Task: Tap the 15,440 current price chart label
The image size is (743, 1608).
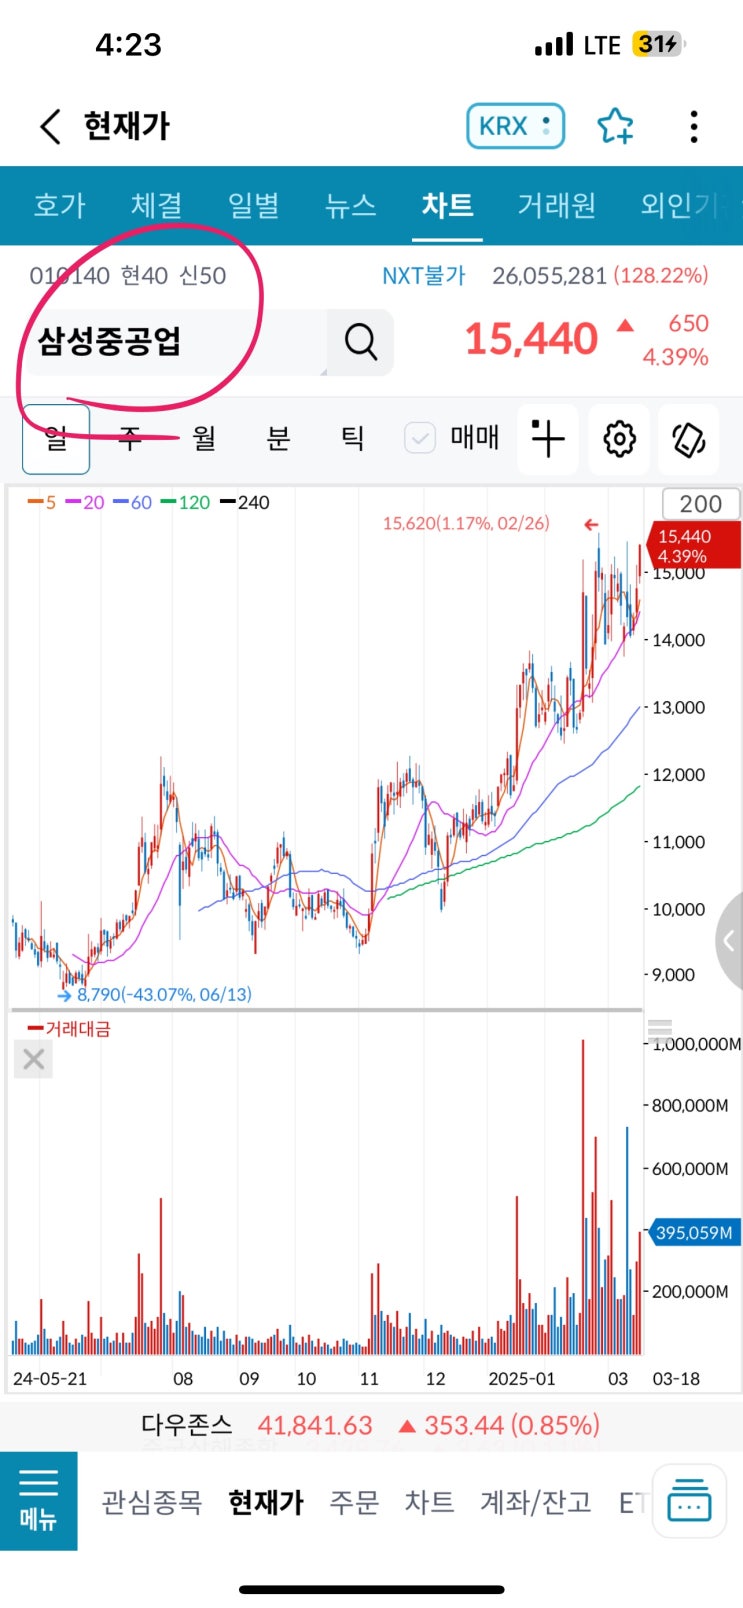Action: point(694,546)
